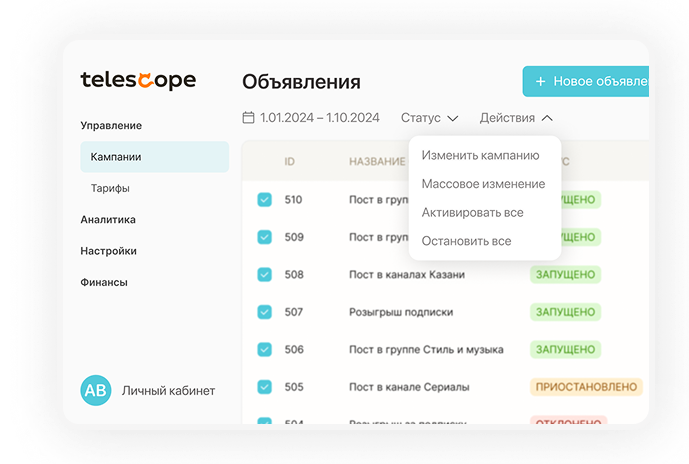Click the Telescope logo
The image size is (689, 464).
tap(138, 81)
